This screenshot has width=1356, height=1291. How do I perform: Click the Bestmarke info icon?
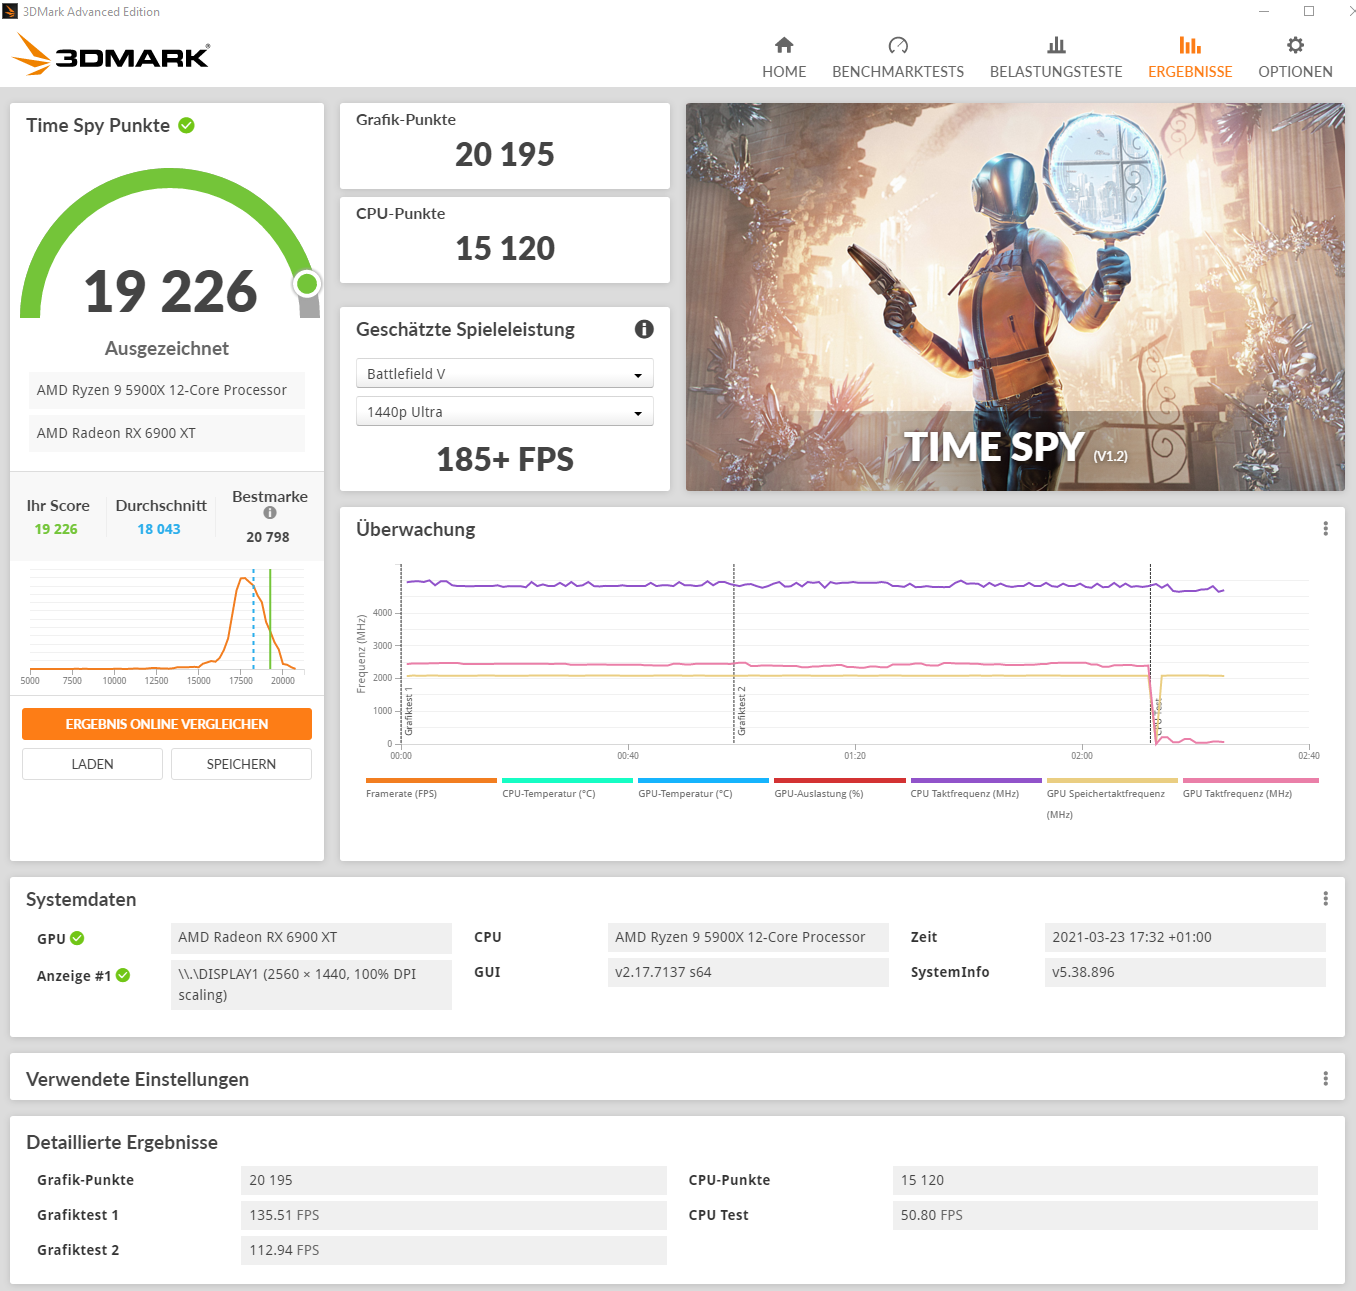coord(269,513)
